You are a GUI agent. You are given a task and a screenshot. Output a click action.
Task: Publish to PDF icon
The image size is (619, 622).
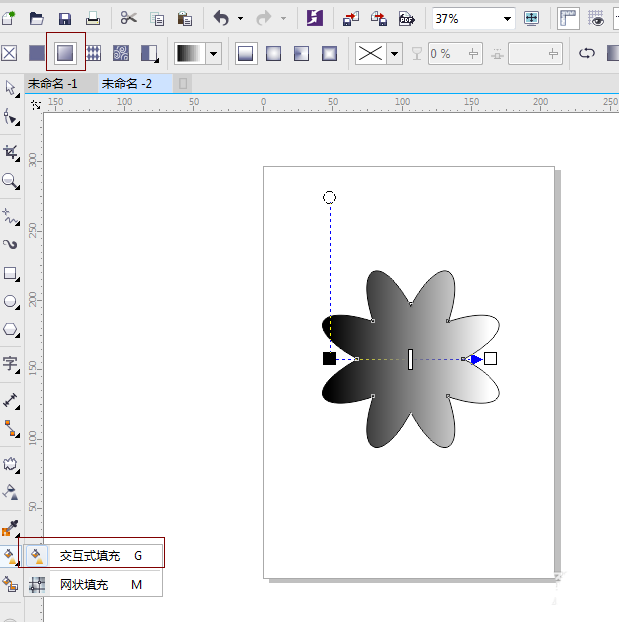(x=407, y=19)
